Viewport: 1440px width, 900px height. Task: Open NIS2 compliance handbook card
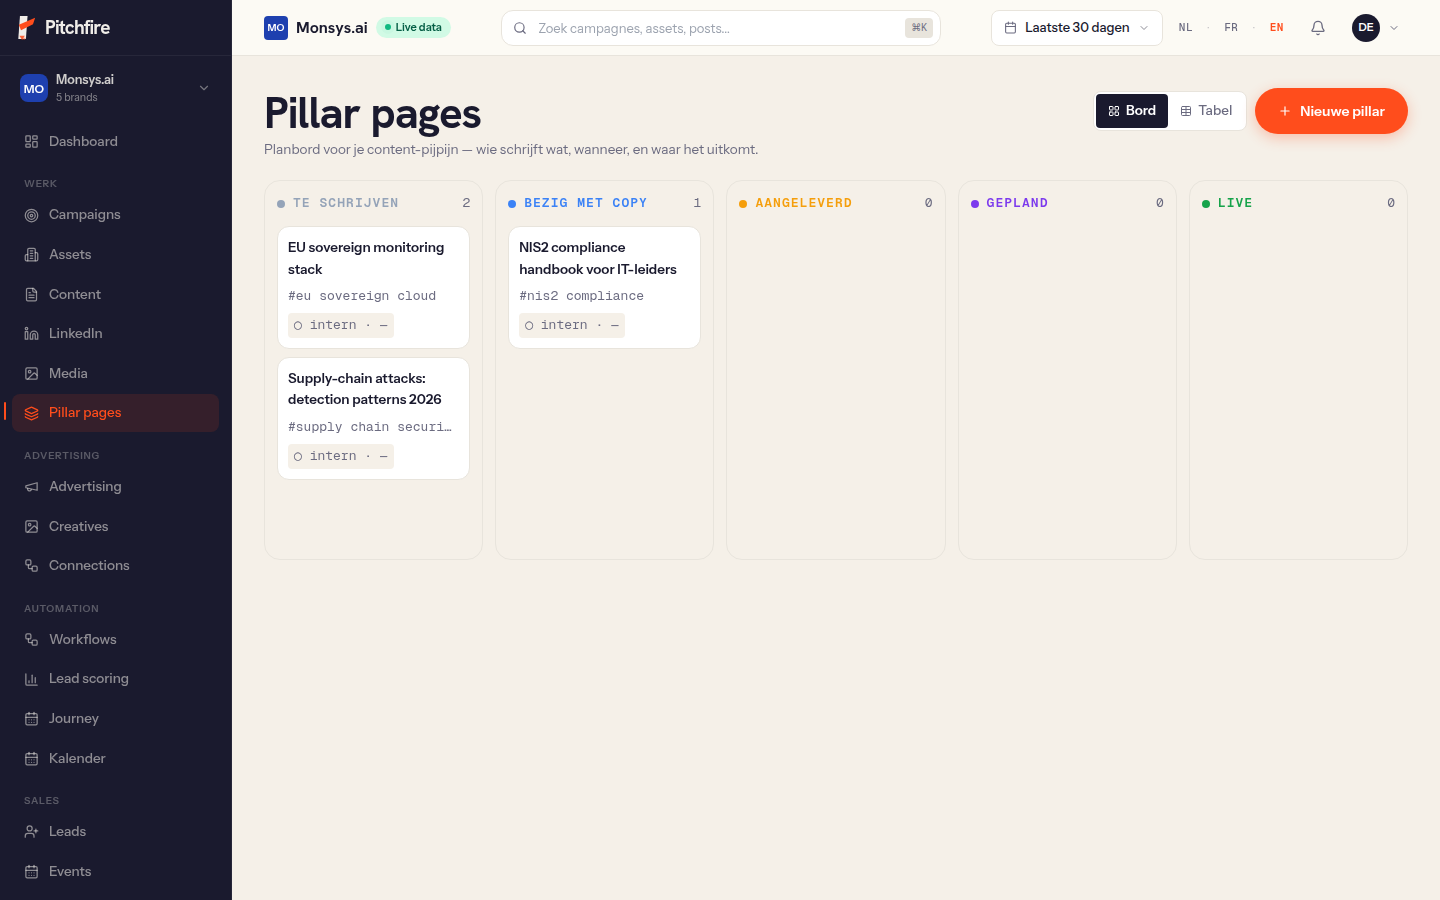pos(604,288)
